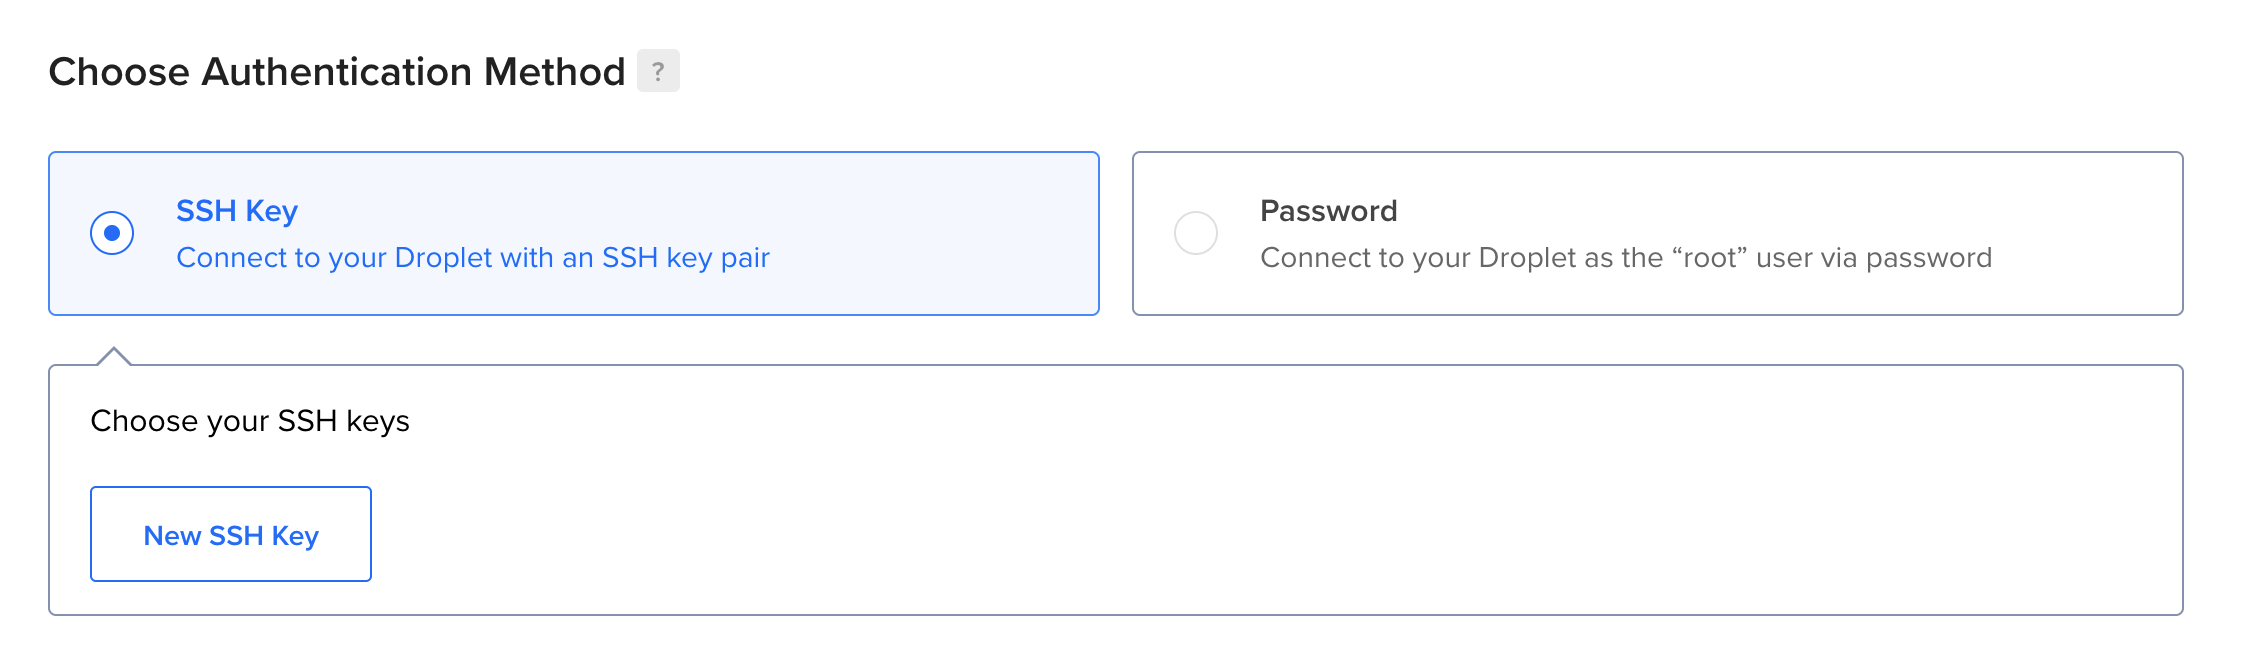
Task: Click the word "keys" in SSH keys label
Action: click(x=377, y=421)
